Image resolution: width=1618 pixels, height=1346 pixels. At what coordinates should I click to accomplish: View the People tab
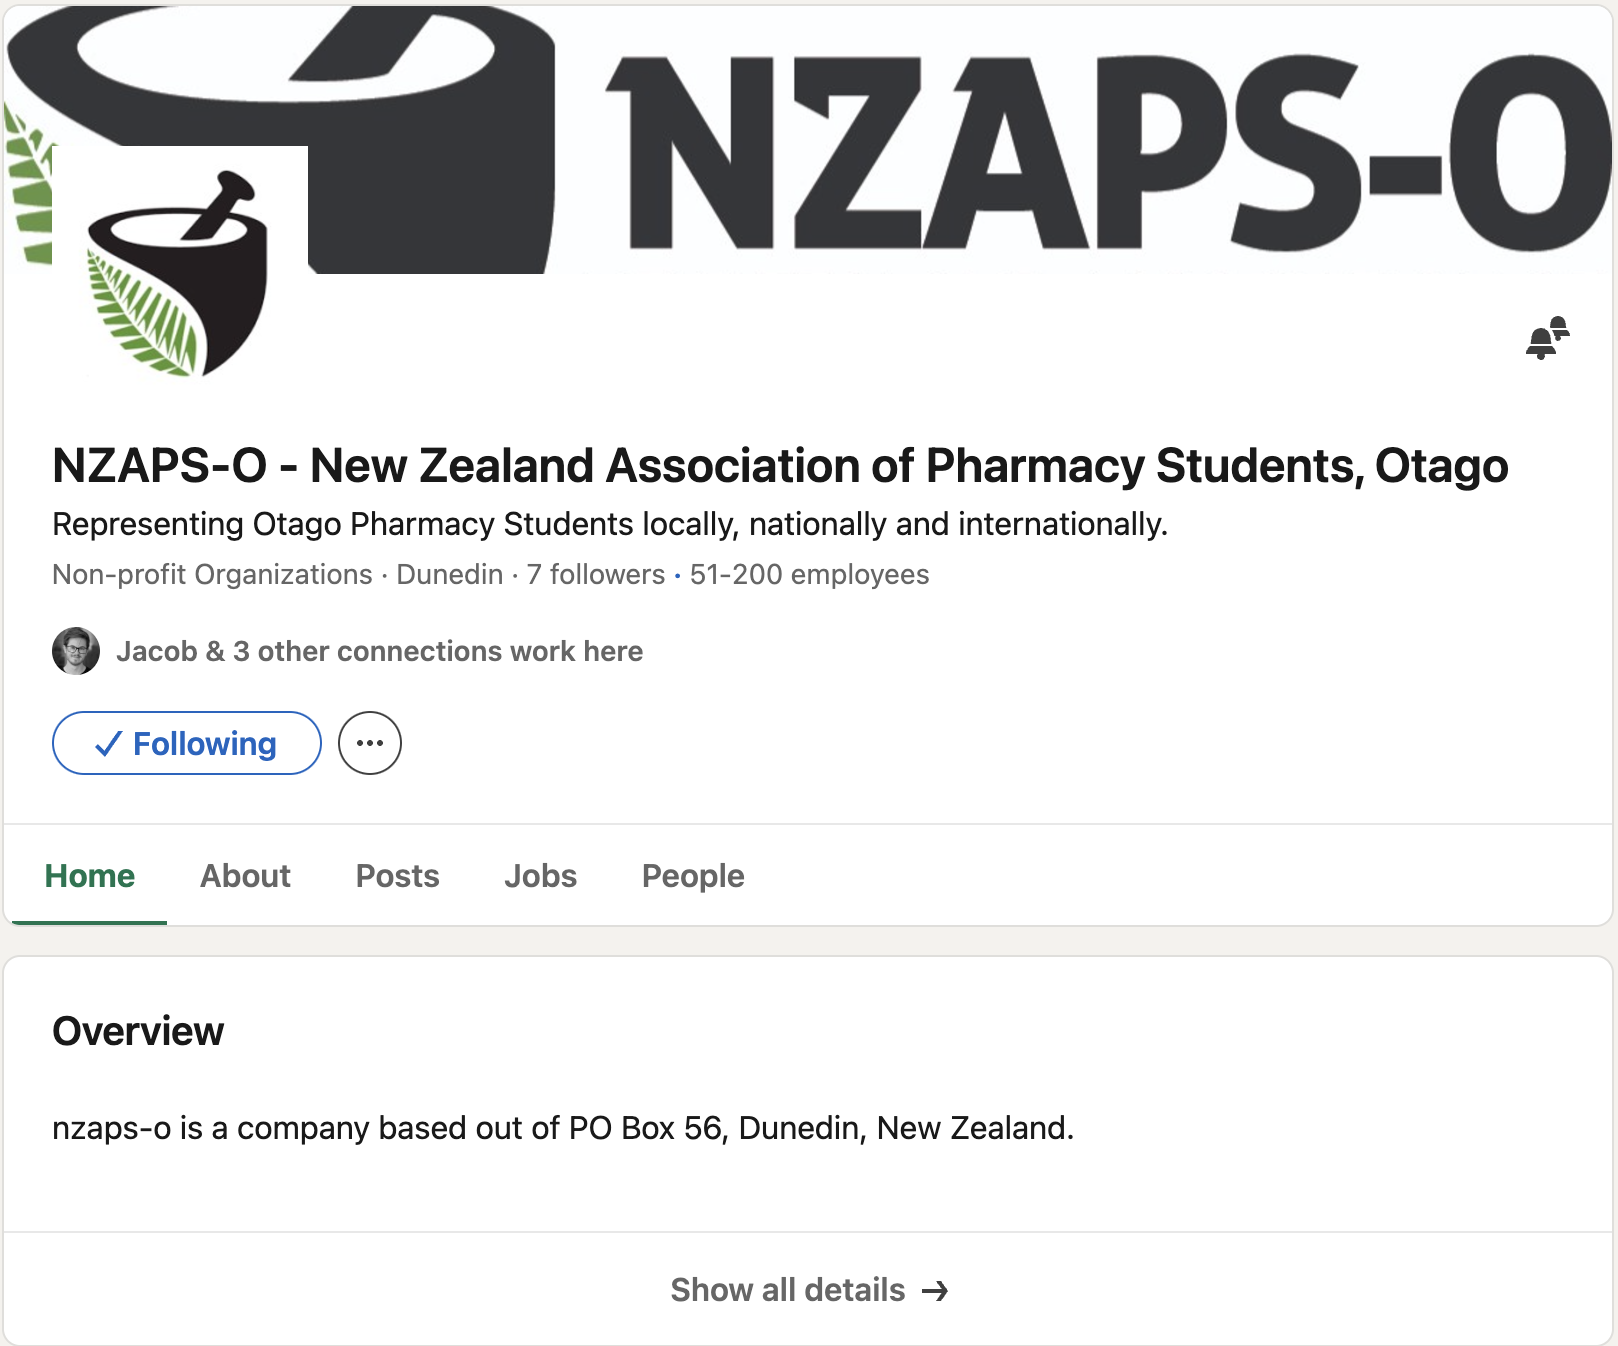(x=693, y=876)
